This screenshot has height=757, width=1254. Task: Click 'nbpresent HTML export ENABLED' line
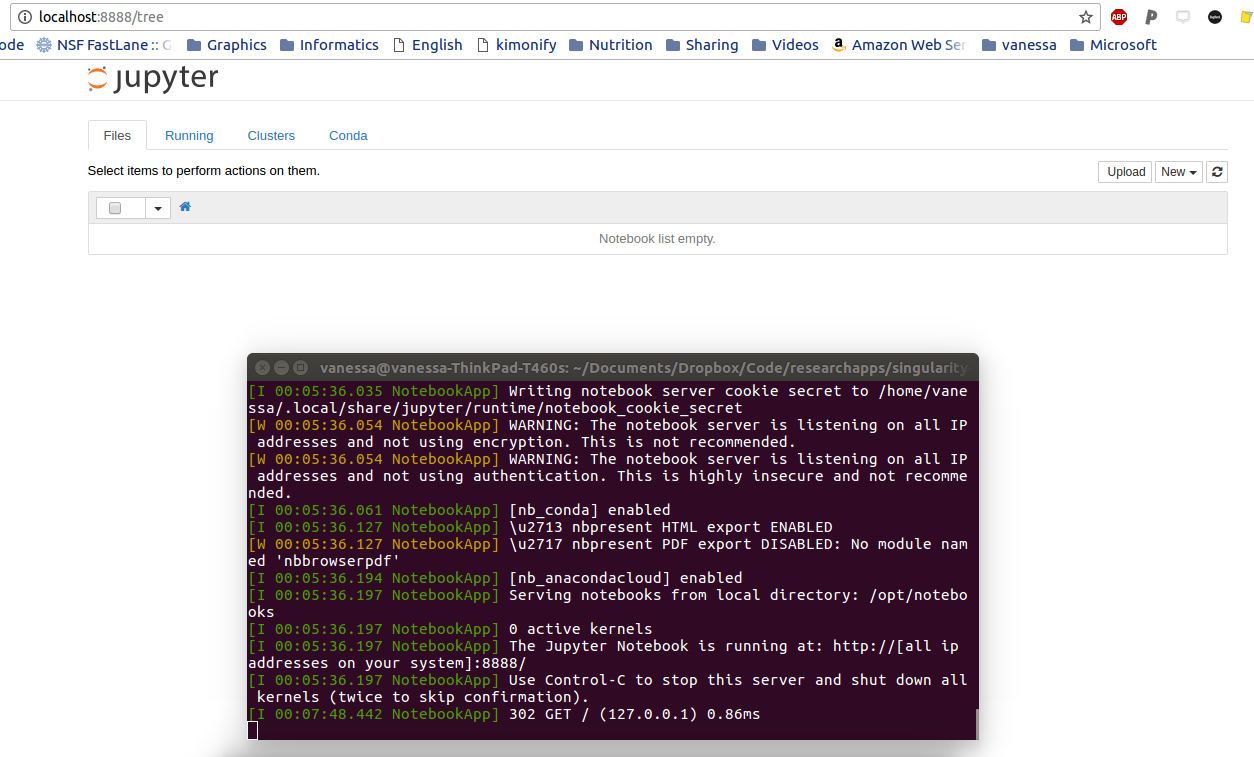540,527
